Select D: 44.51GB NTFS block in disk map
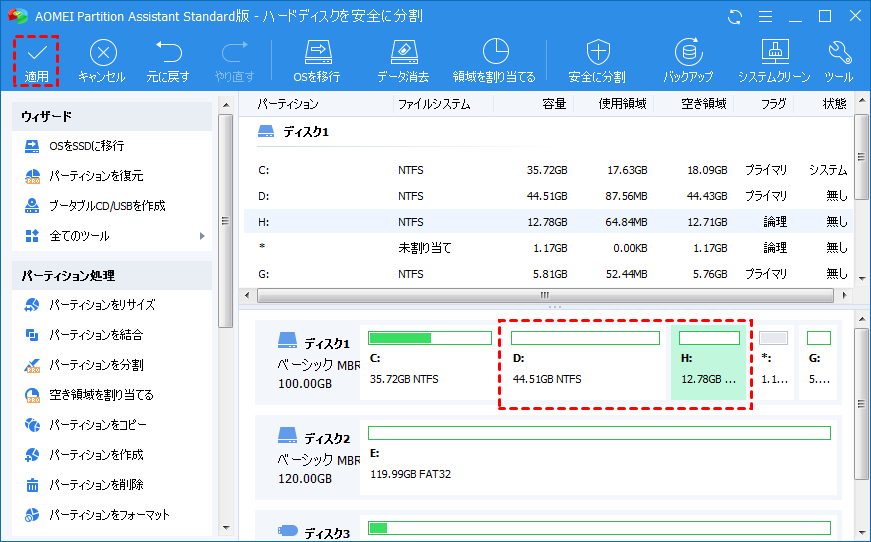Image resolution: width=871 pixels, height=542 pixels. [x=585, y=363]
